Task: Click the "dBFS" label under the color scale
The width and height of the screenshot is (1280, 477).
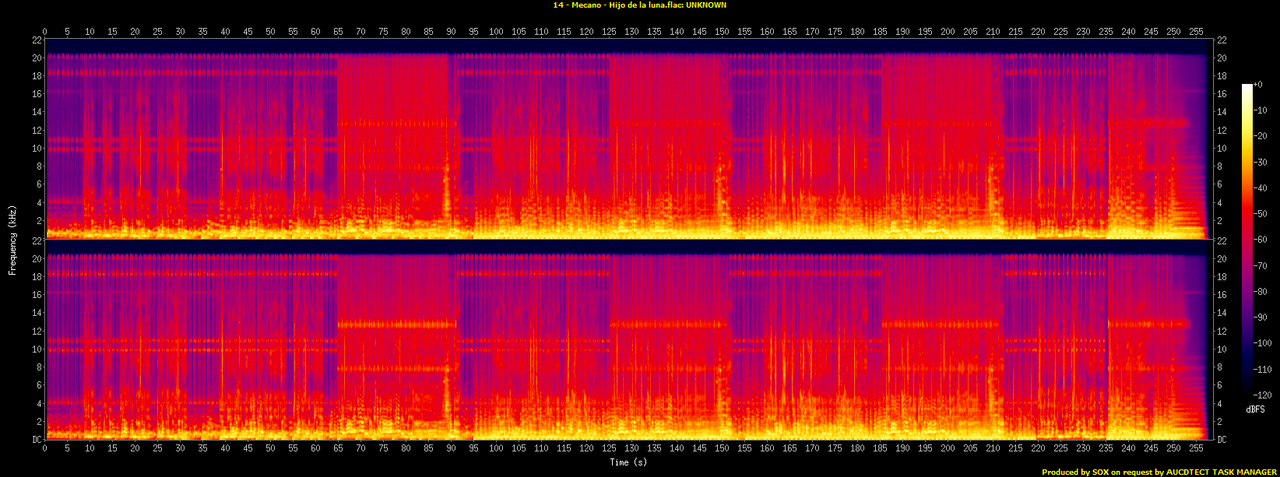Action: (x=1256, y=411)
